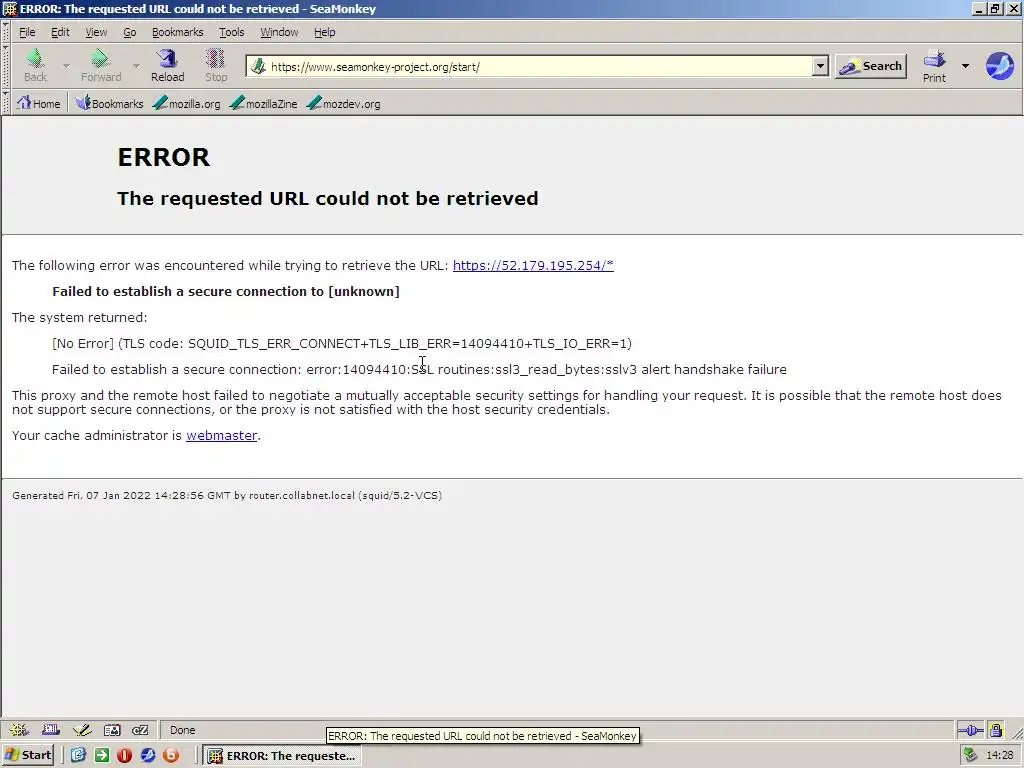Open the Bookmarks menu

[178, 32]
